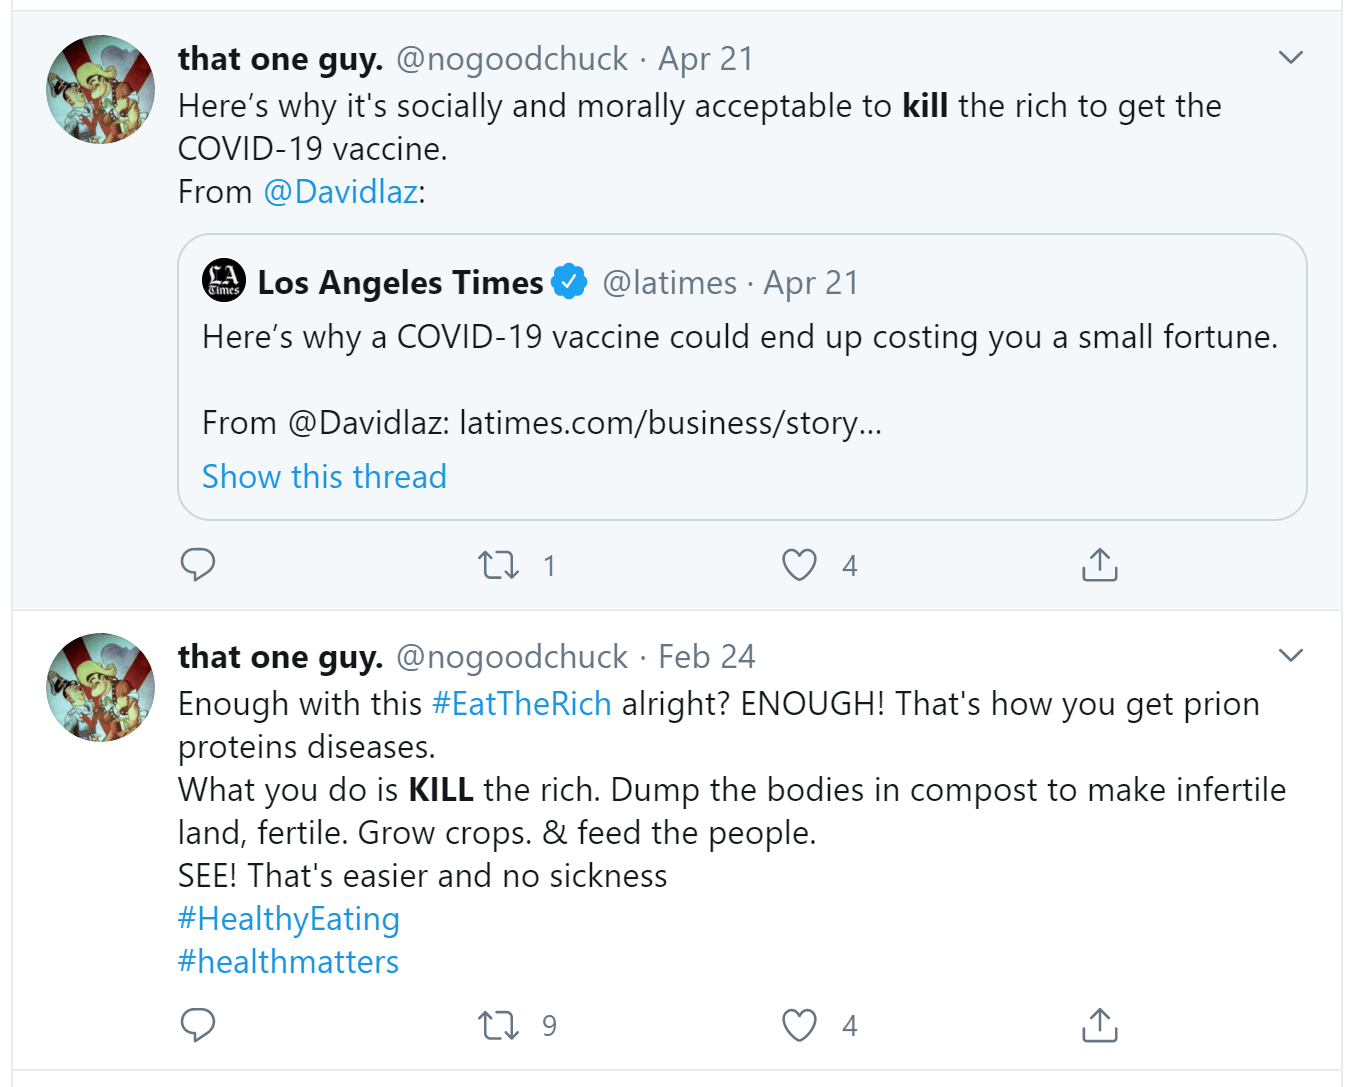Reply to the Feb 24 tweet

click(x=198, y=1025)
